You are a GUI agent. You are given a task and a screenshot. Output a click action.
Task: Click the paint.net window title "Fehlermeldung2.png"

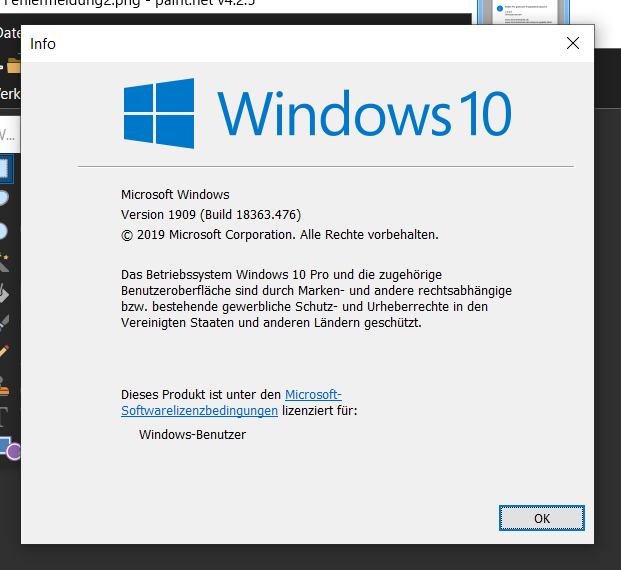(72, 3)
